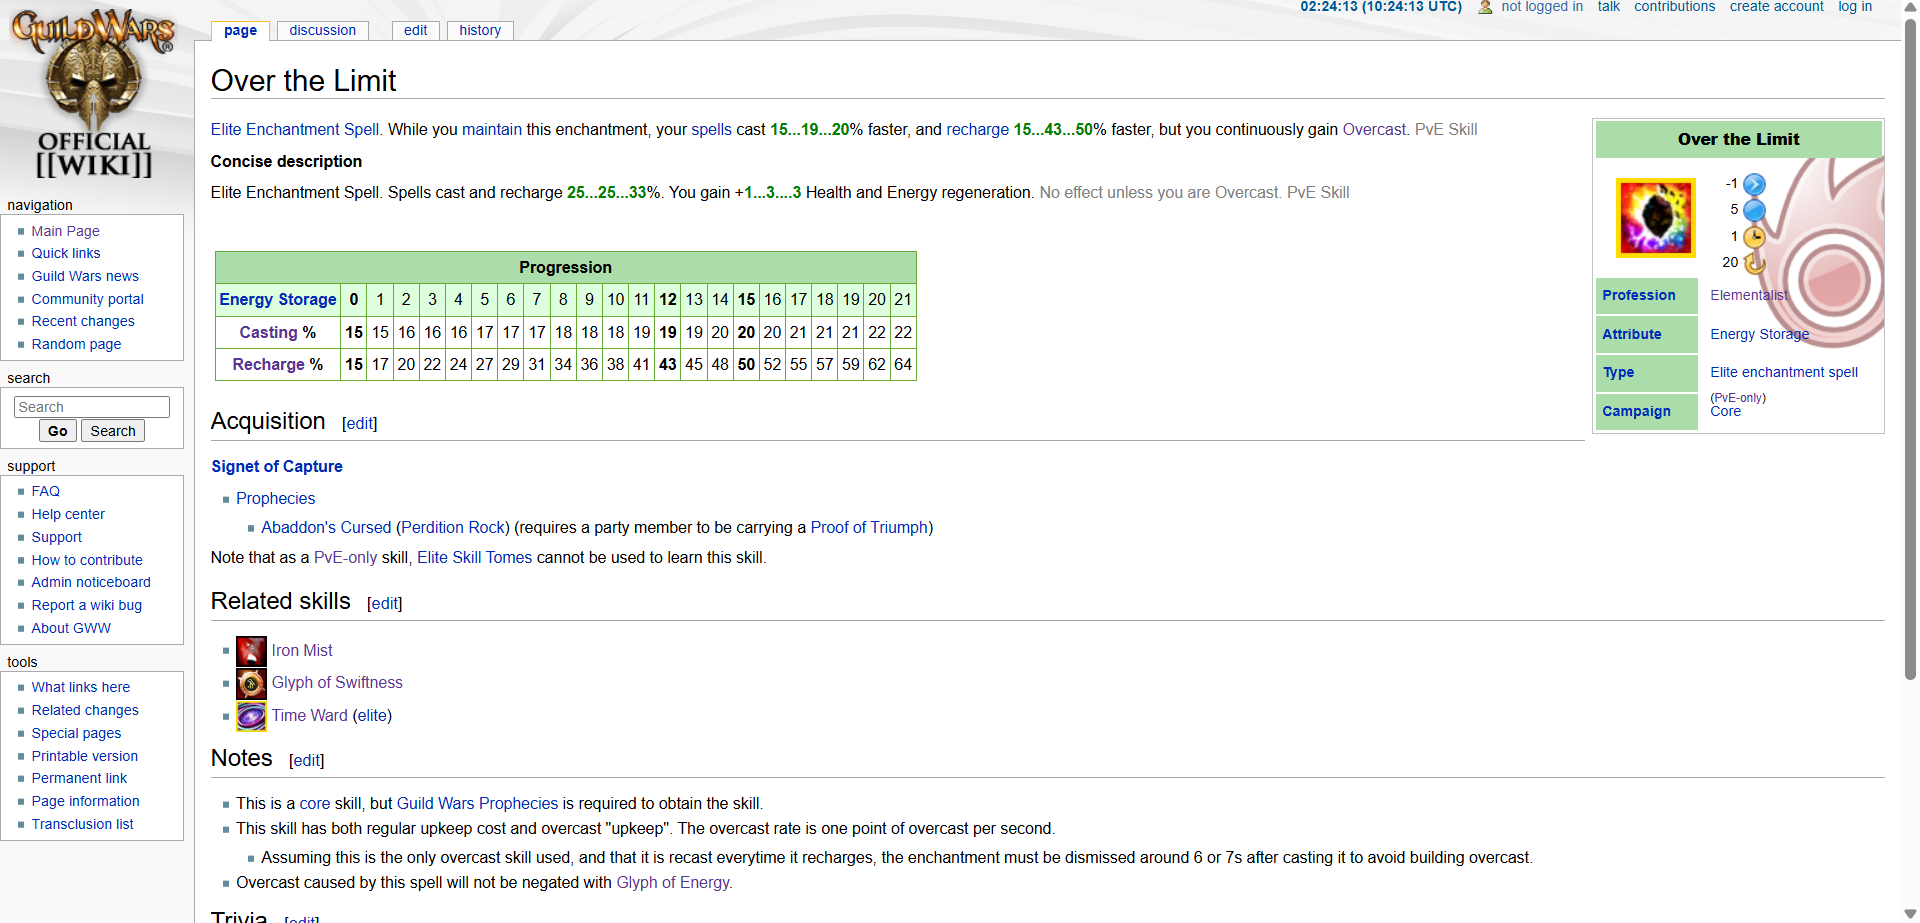
Task: Open Glyph of Energy link
Action: pos(673,883)
